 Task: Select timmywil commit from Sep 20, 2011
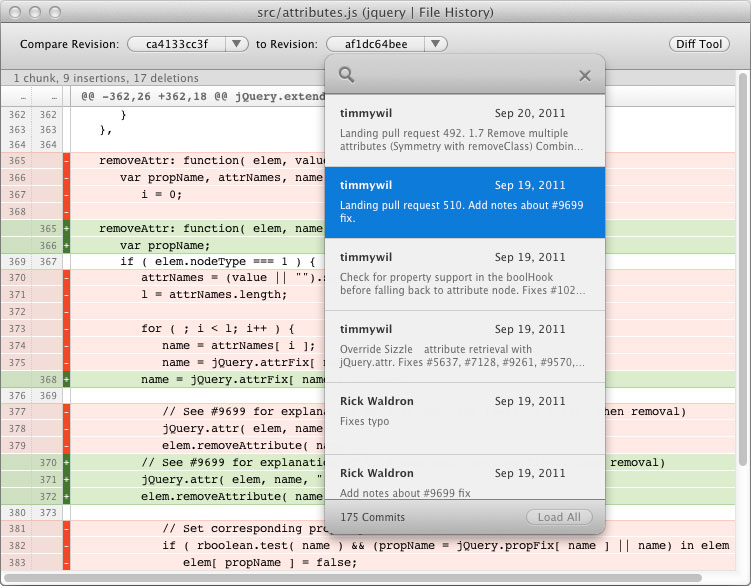[465, 130]
